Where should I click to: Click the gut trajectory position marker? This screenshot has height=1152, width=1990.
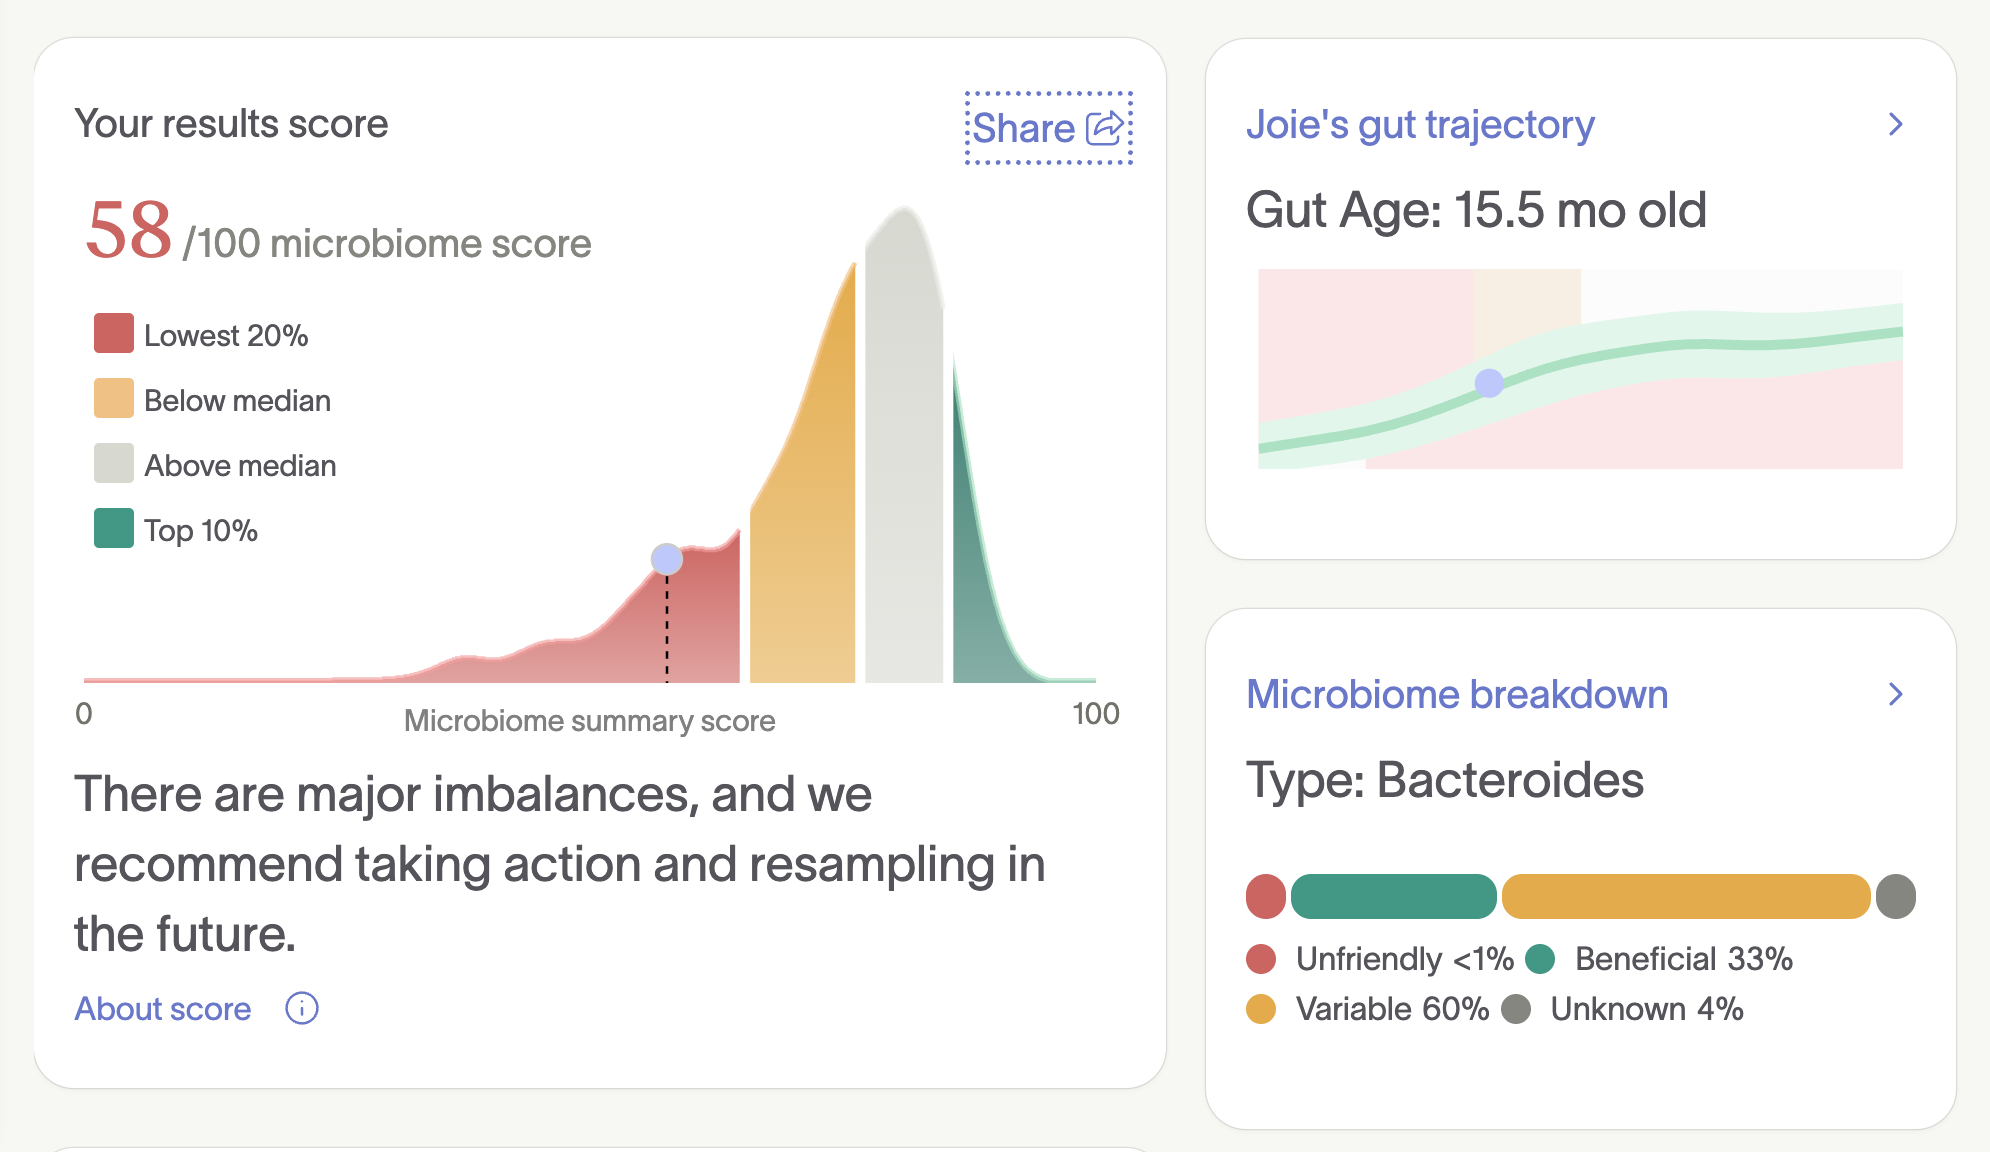click(1489, 383)
